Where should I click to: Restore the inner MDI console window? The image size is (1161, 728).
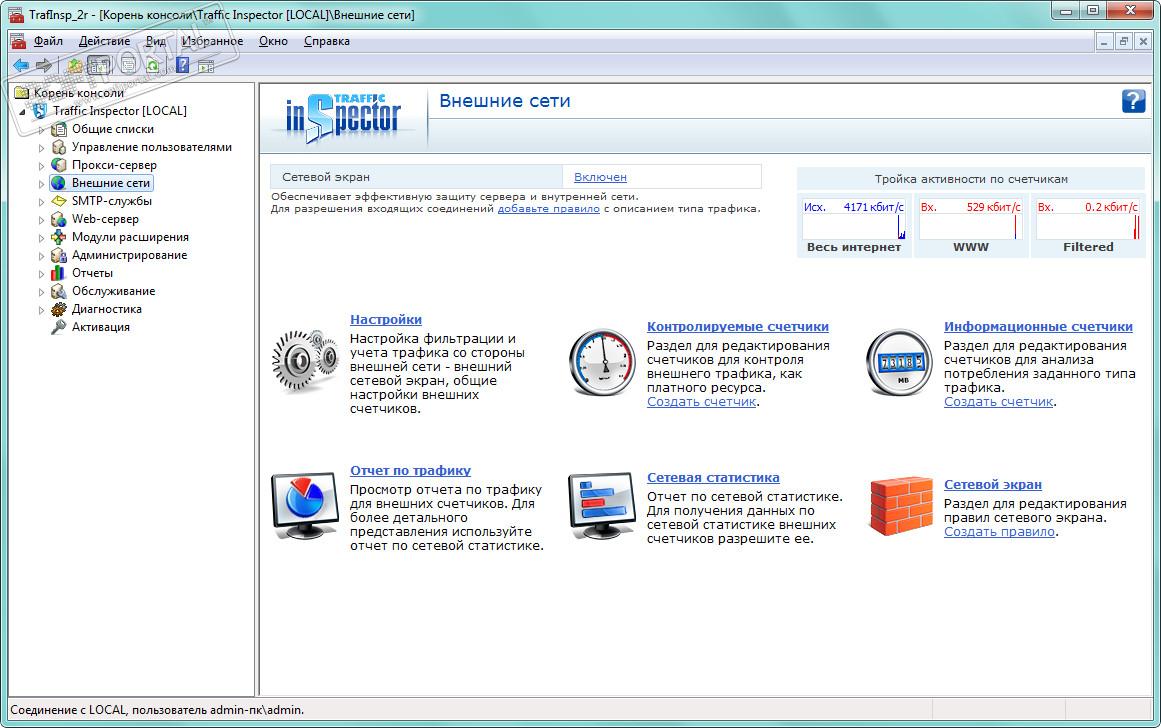coord(1123,41)
